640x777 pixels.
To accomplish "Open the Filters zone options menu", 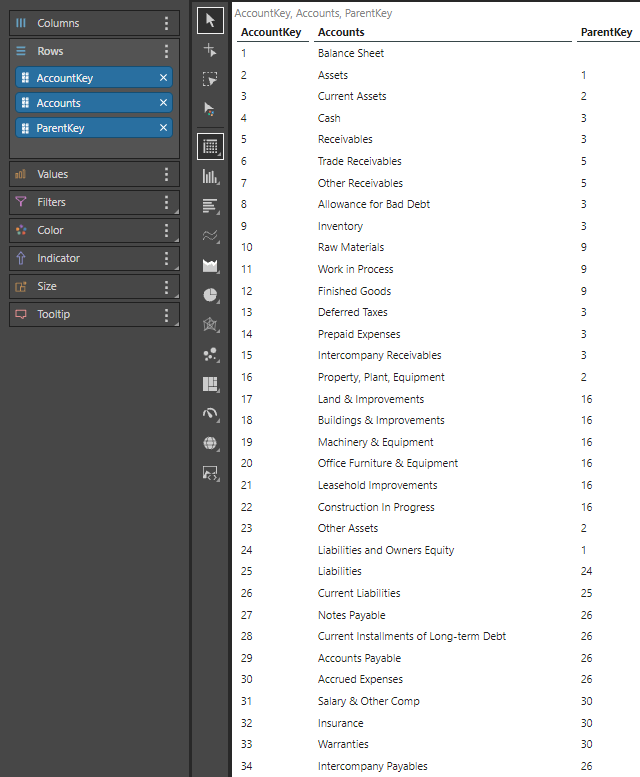I will pos(166,202).
